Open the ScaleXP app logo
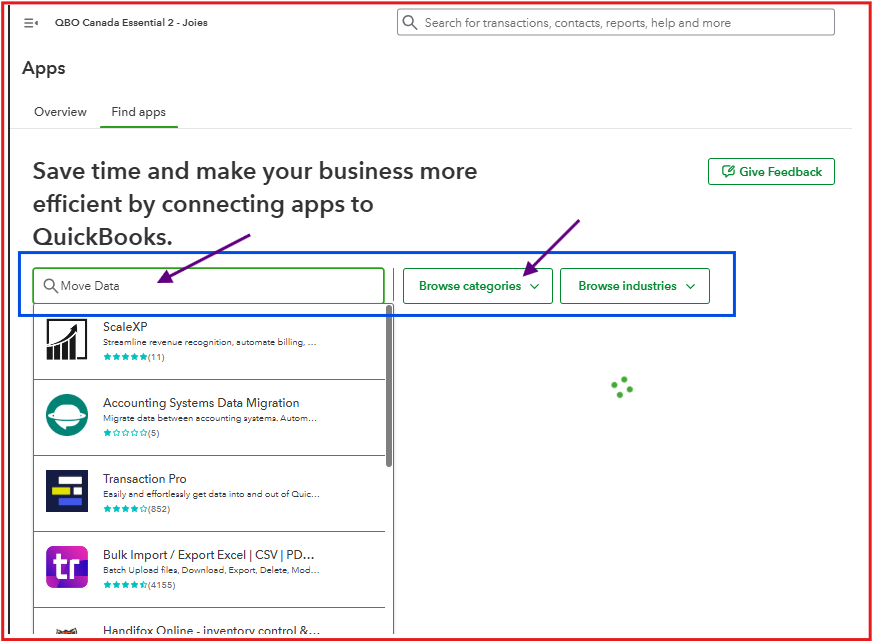The image size is (872, 641). [67, 339]
